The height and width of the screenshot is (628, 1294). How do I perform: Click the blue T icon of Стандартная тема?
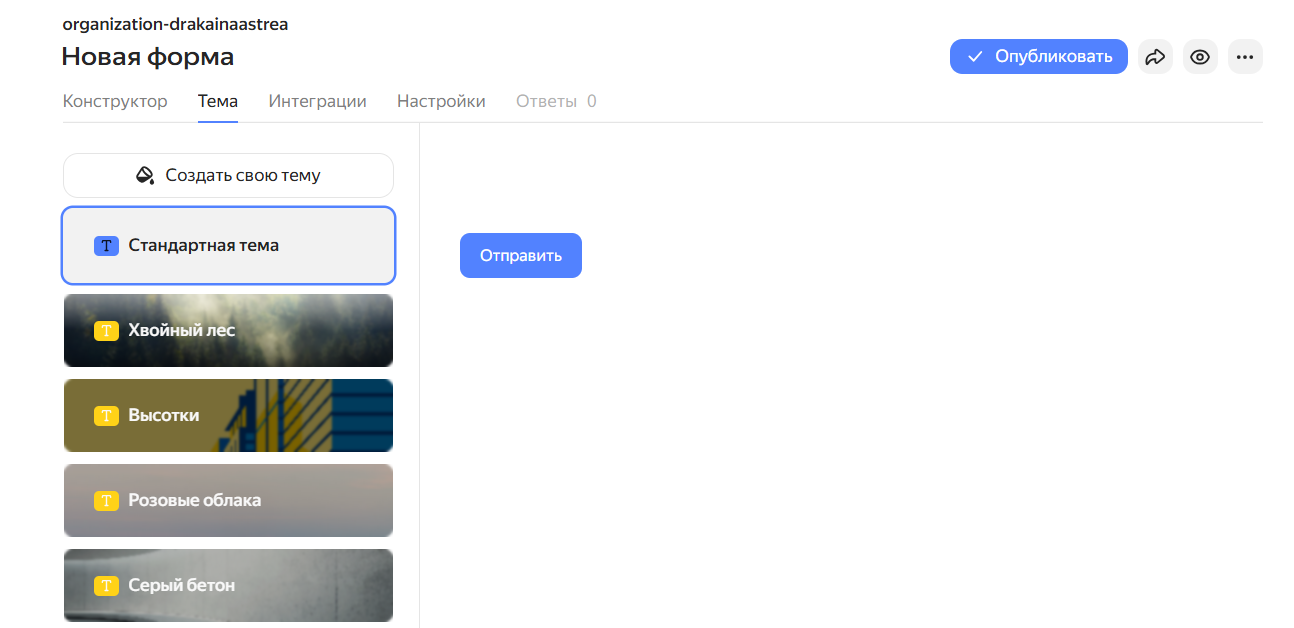(x=106, y=246)
